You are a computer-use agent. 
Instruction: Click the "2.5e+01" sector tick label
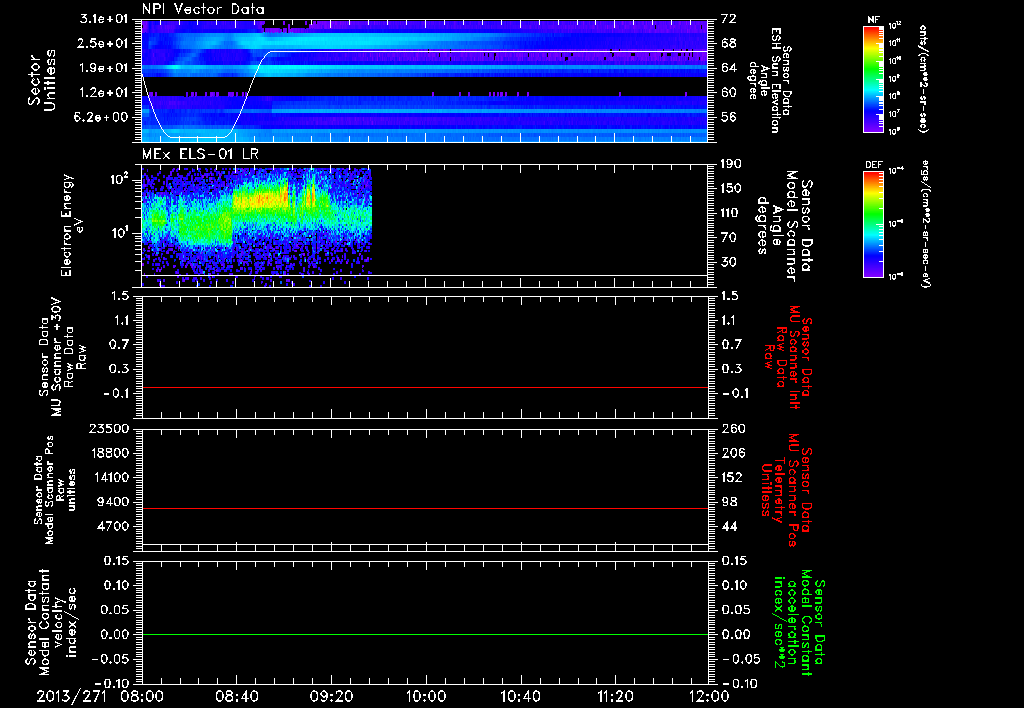104,43
